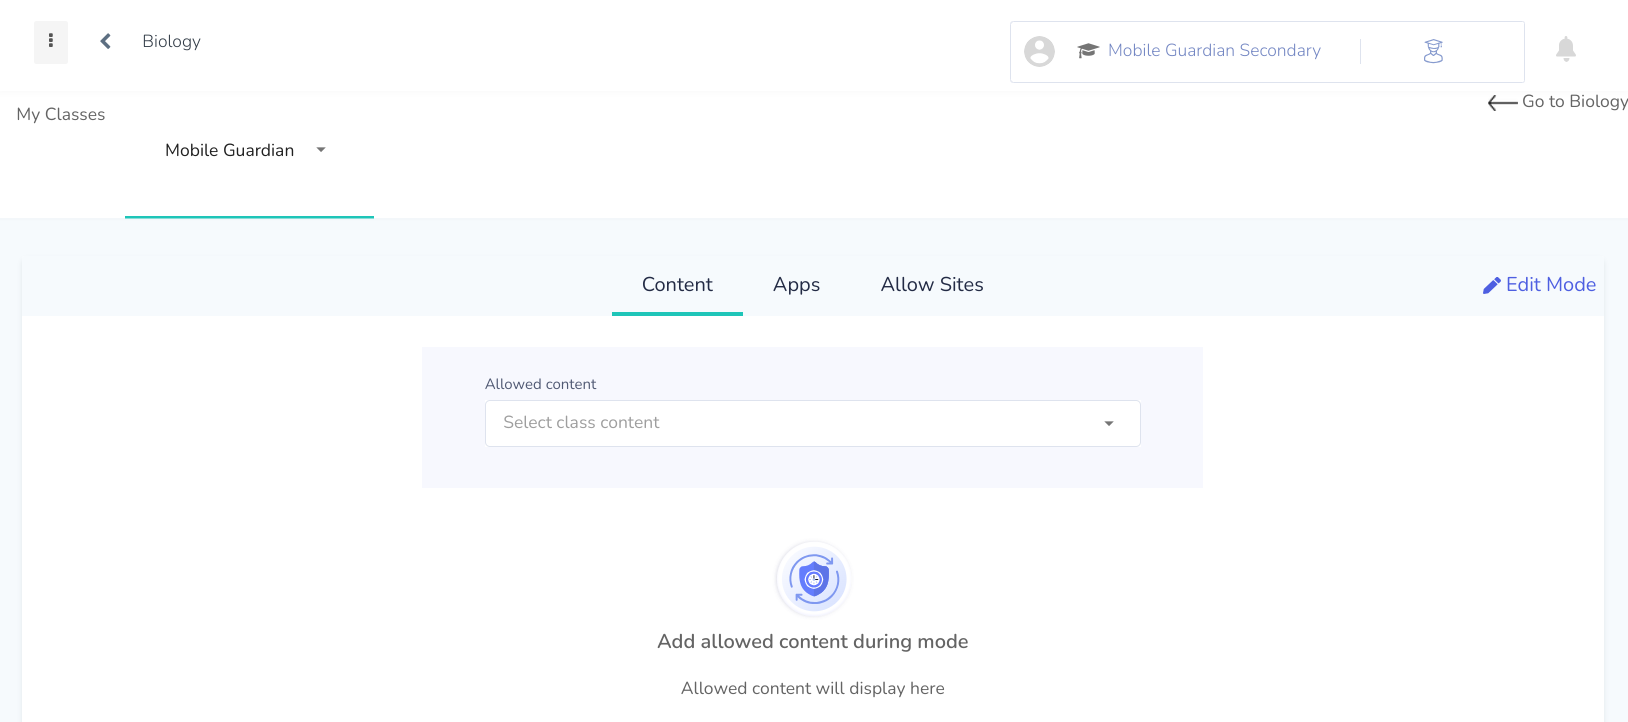1628x722 pixels.
Task: Click the caret in Allowed content field
Action: (1108, 424)
